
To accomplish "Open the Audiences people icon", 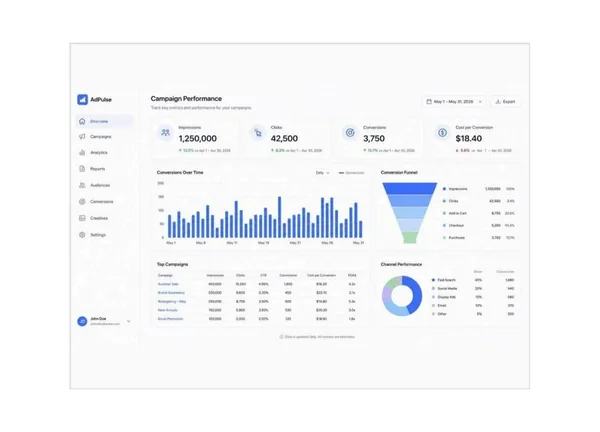I will [82, 185].
